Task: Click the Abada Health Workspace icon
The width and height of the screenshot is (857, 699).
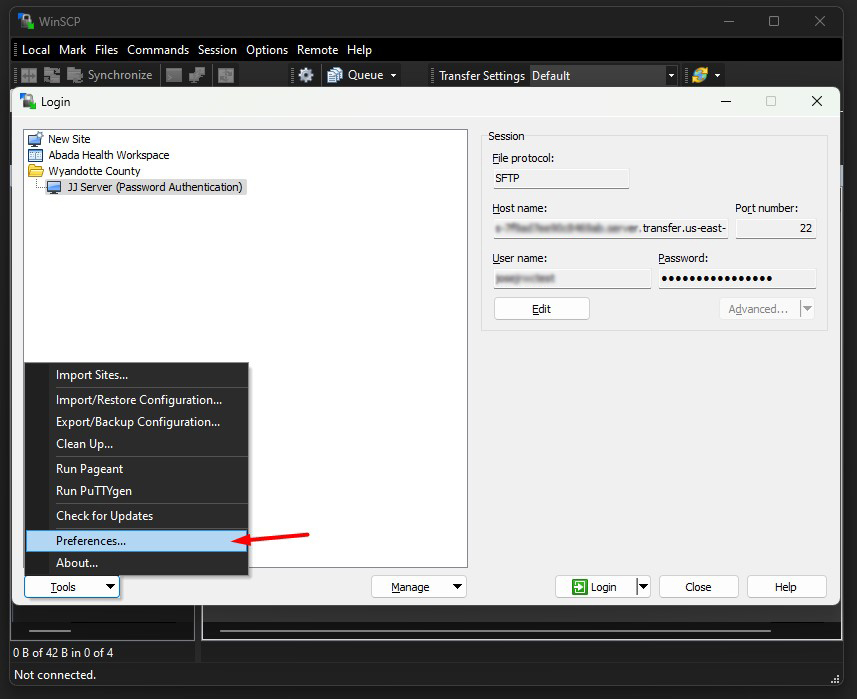Action: (x=36, y=155)
